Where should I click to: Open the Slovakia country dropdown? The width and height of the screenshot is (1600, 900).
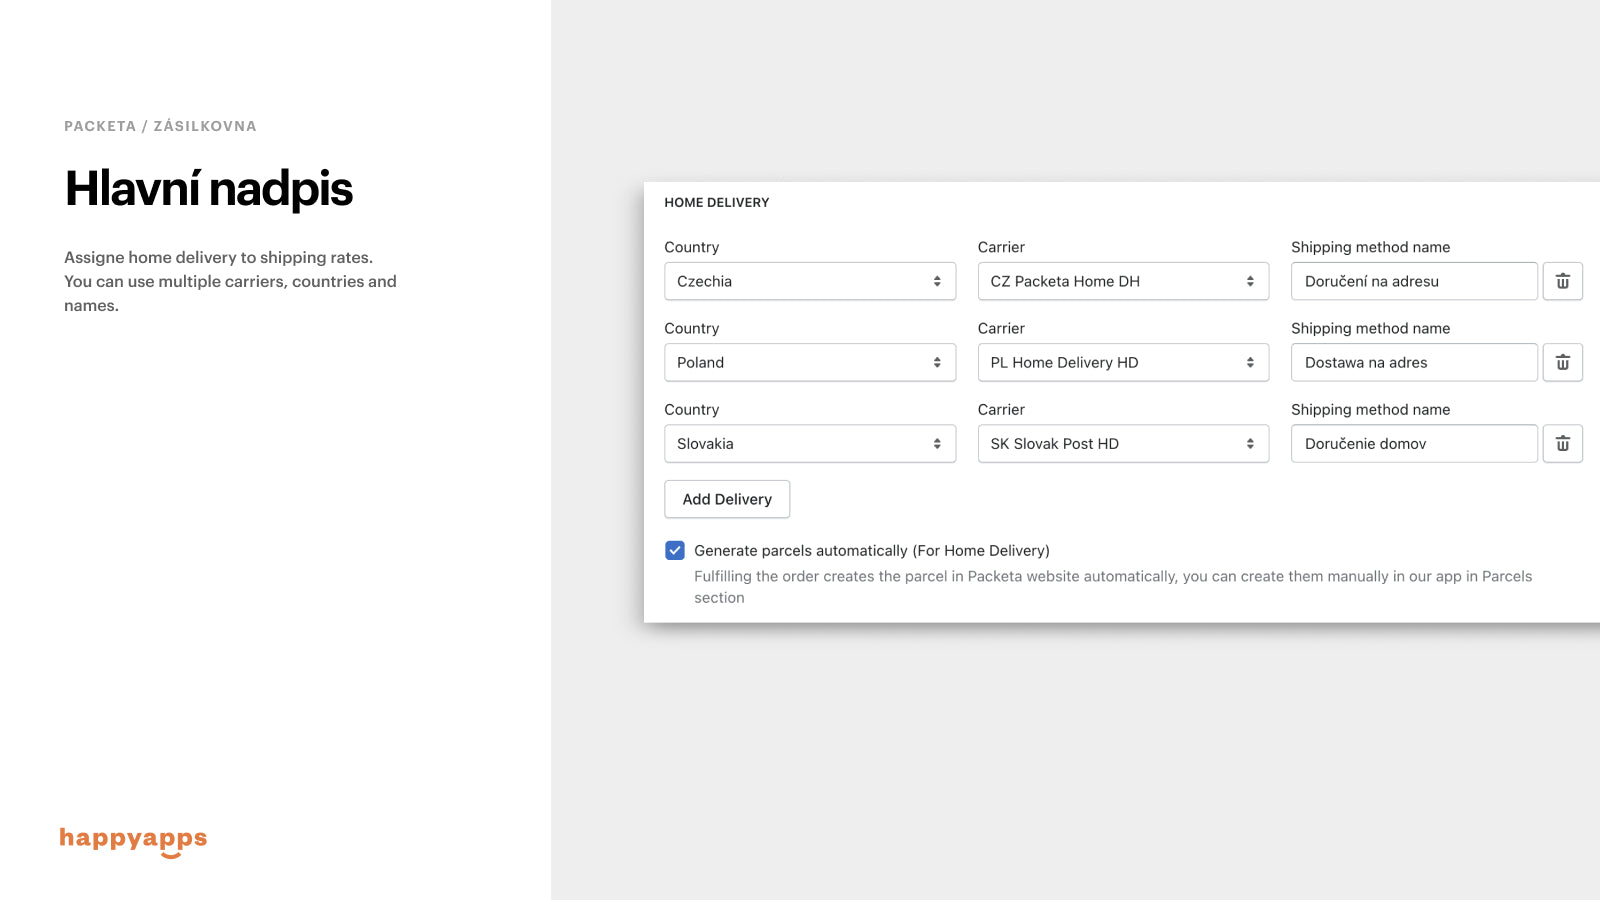810,443
